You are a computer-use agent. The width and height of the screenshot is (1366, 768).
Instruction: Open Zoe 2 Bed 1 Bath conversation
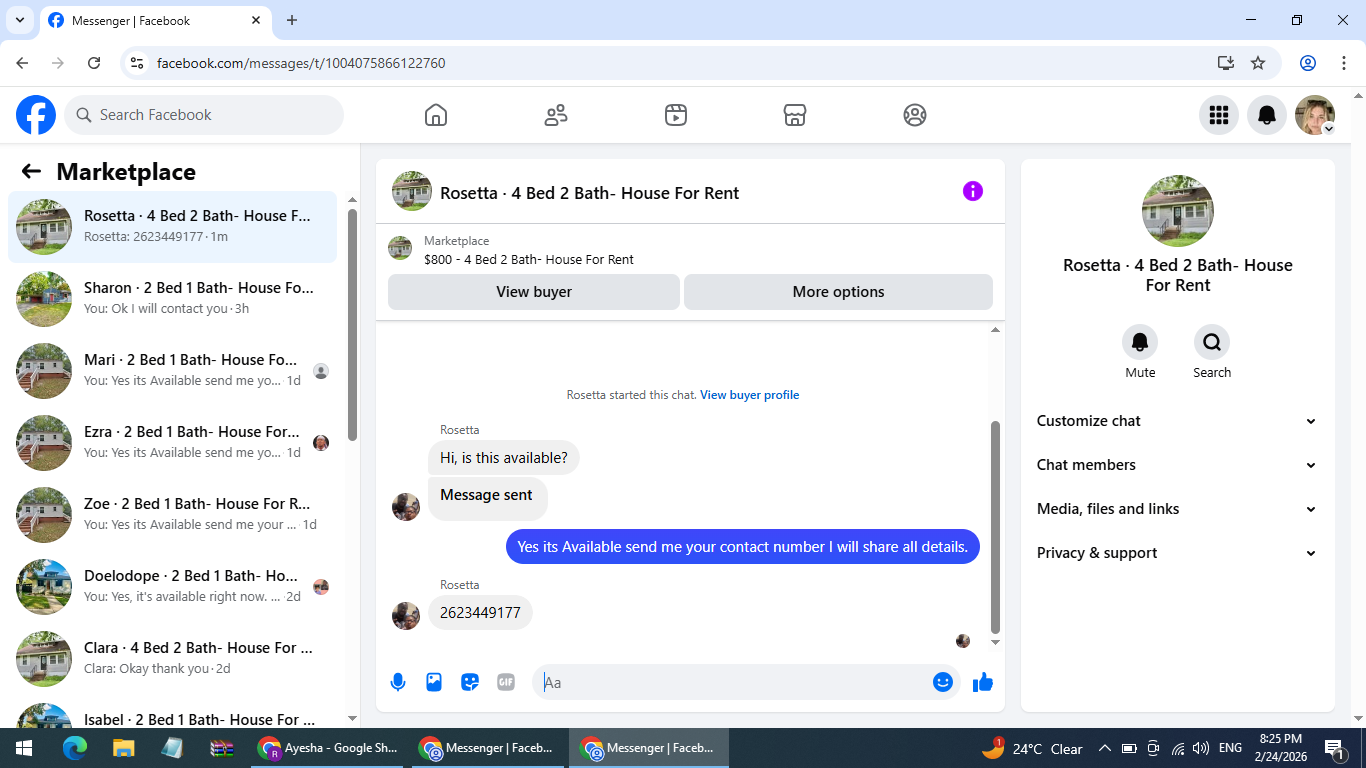[172, 515]
